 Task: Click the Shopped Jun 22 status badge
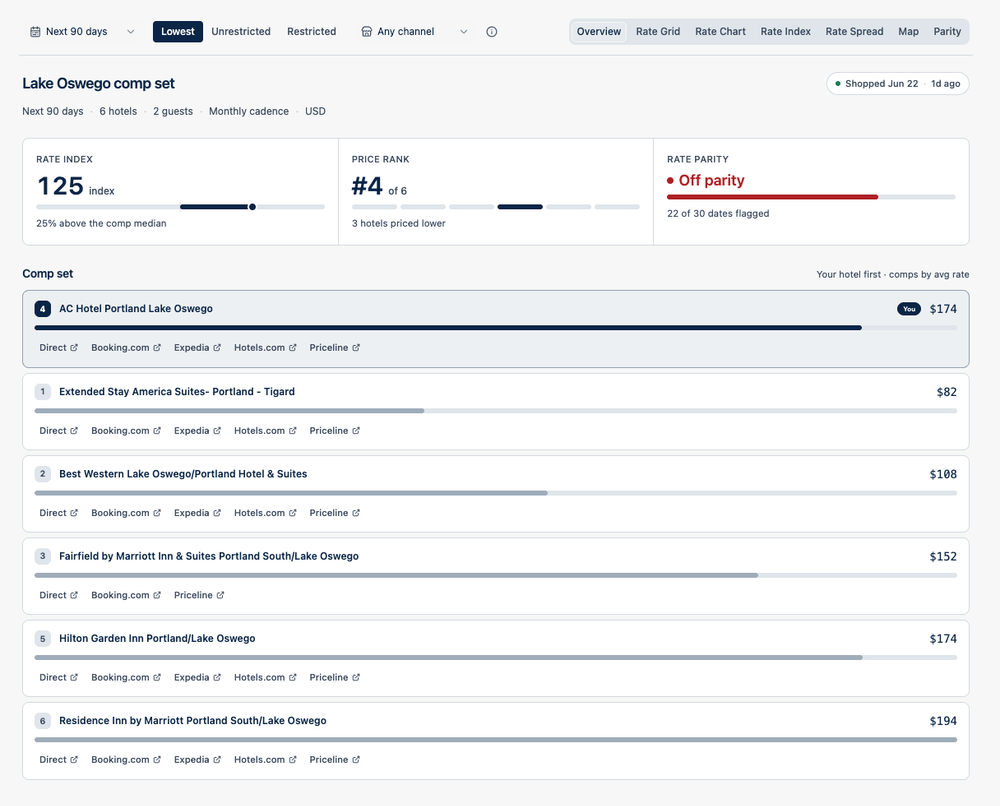coord(897,84)
